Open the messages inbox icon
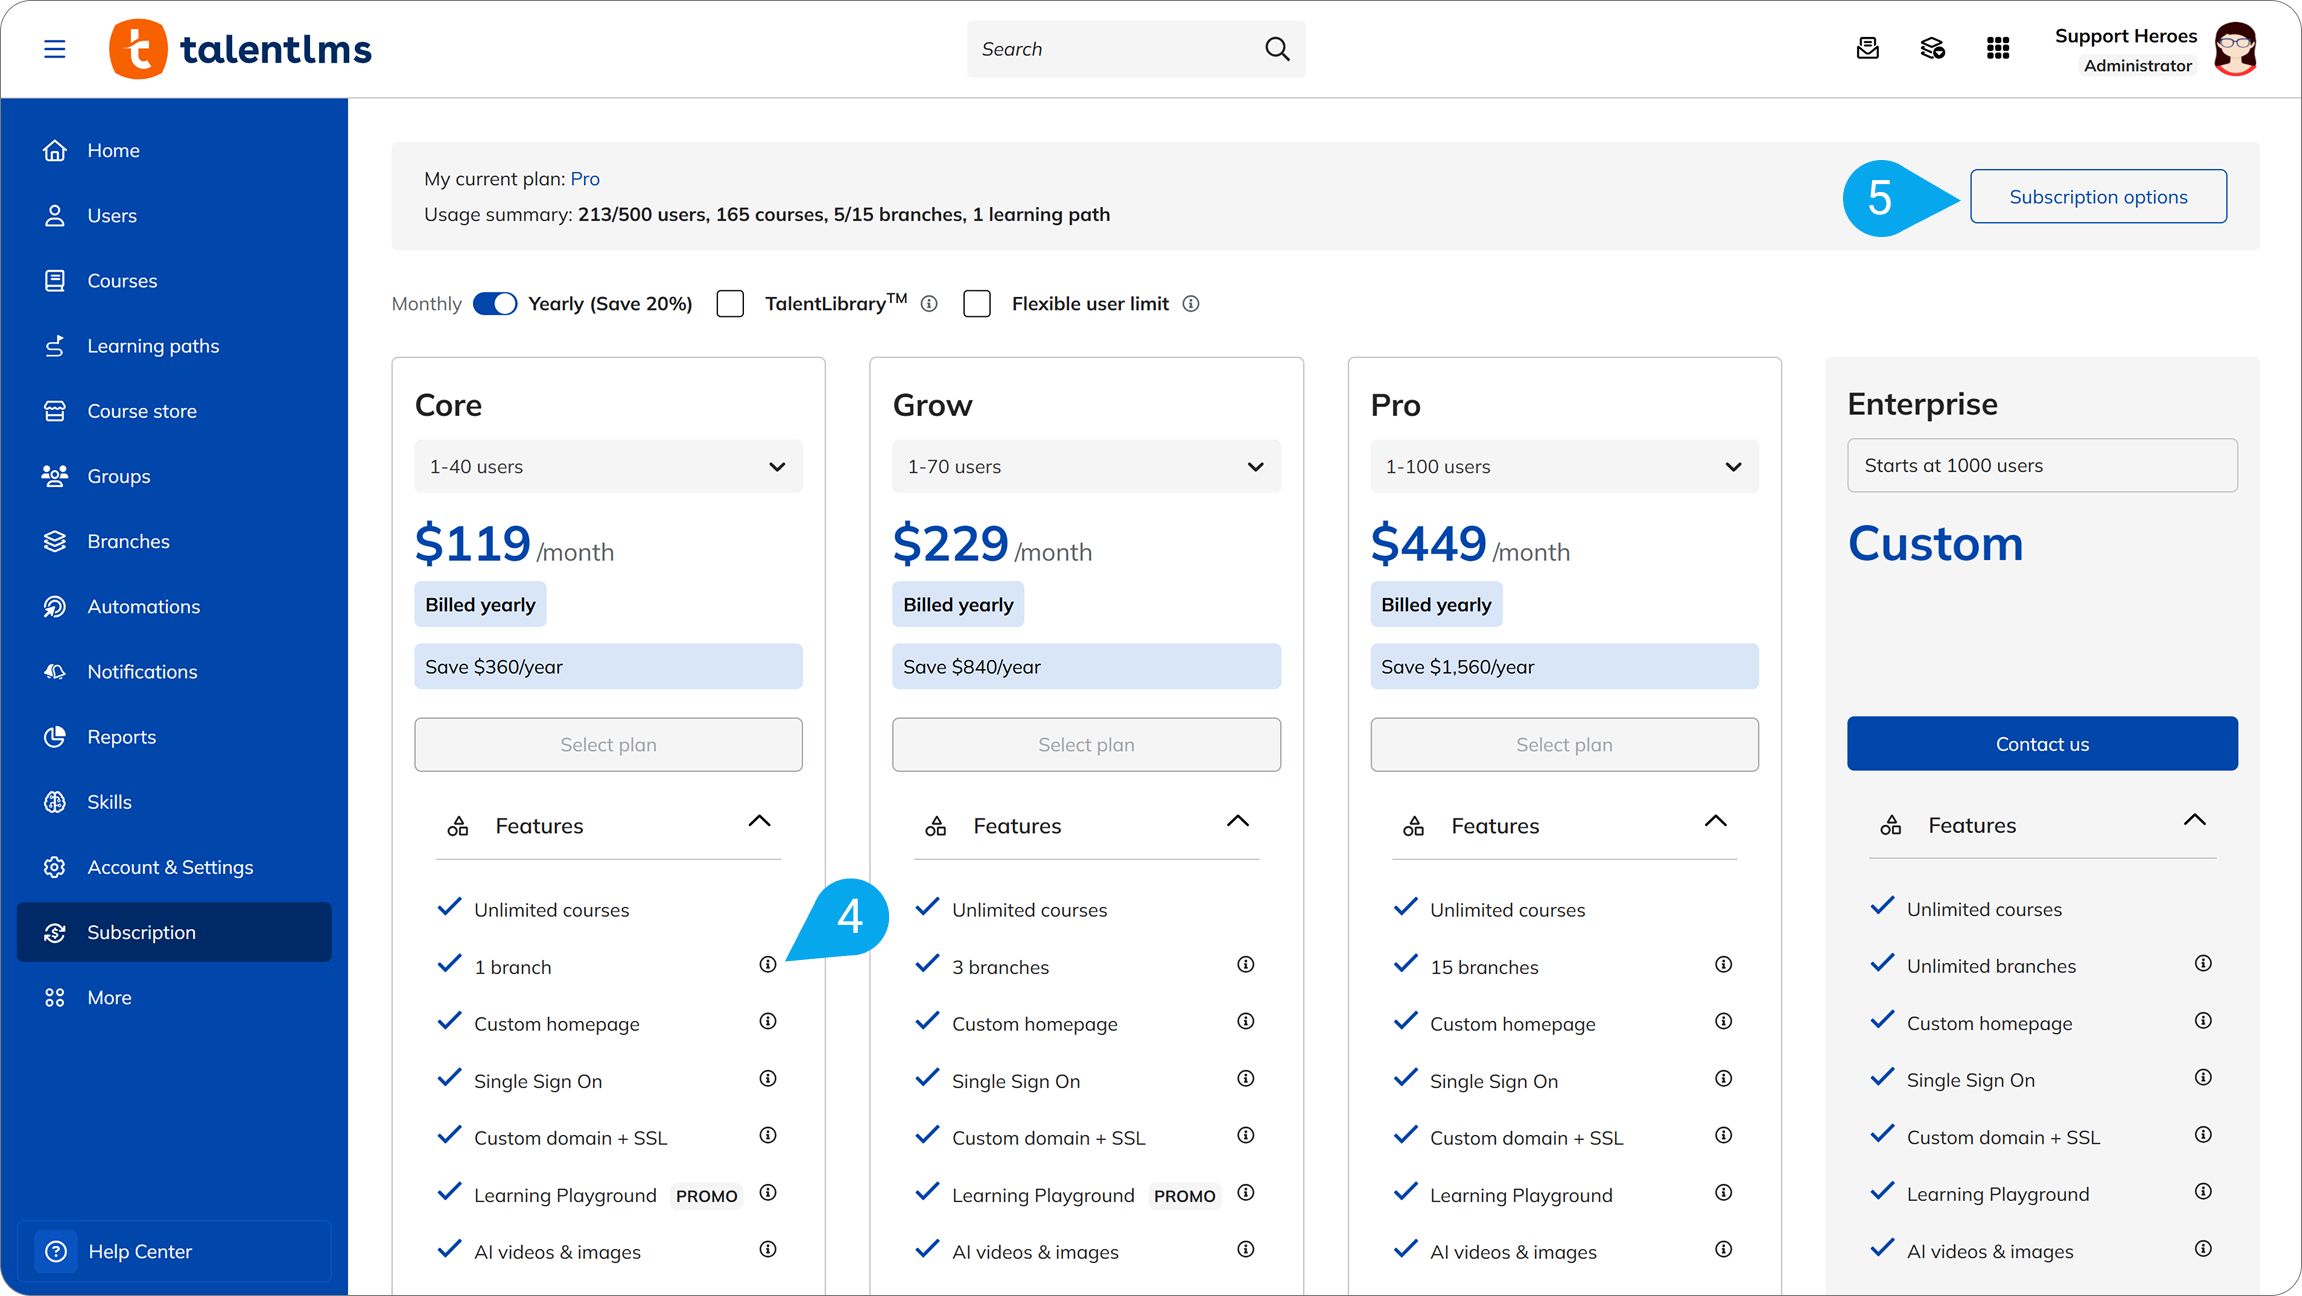 coord(1867,48)
